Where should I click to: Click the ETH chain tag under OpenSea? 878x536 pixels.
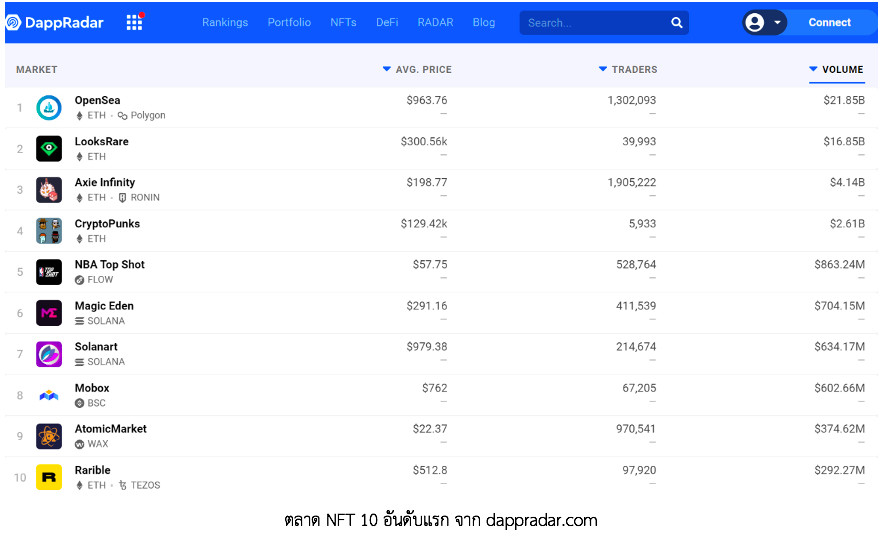(x=91, y=115)
